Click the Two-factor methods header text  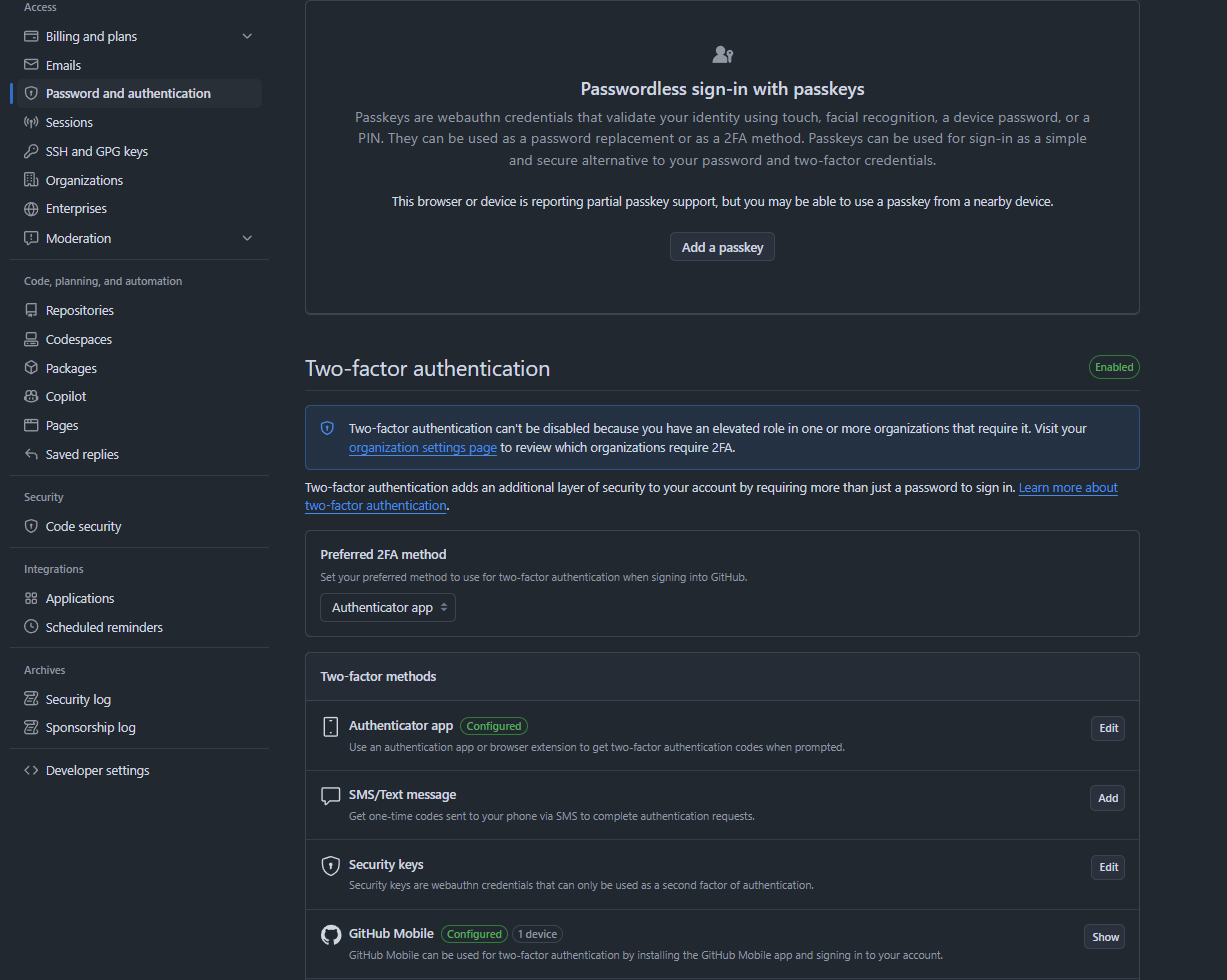click(x=378, y=677)
